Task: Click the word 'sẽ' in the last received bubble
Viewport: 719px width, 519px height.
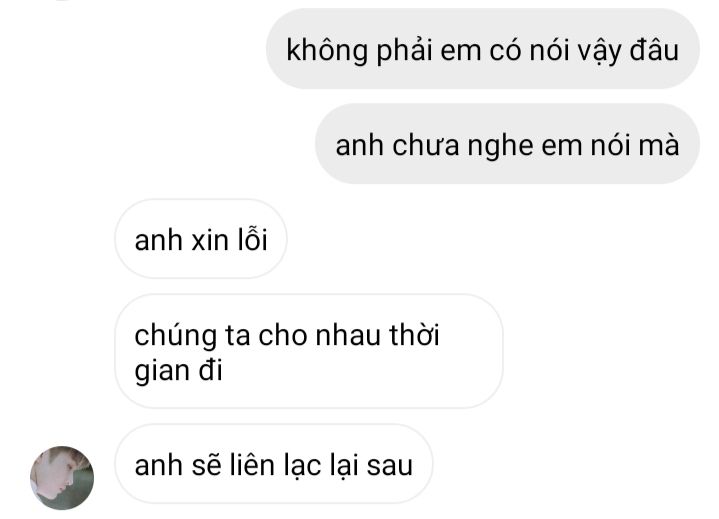Action: [206, 464]
